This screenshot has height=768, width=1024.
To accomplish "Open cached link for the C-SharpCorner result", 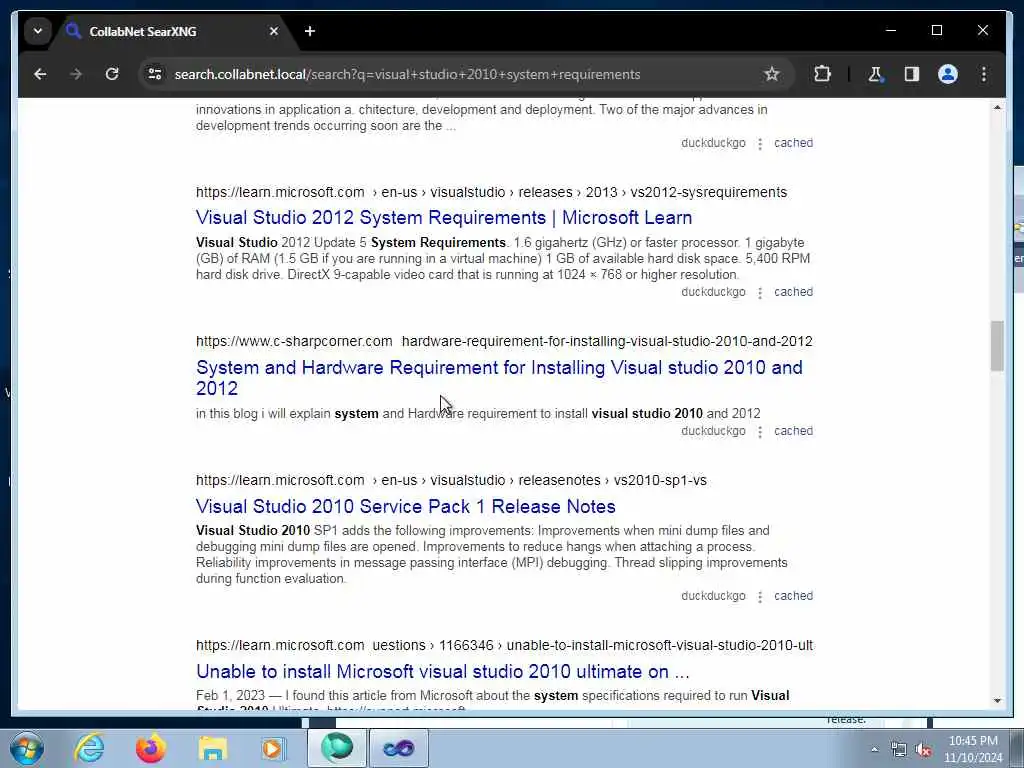I will (x=793, y=431).
